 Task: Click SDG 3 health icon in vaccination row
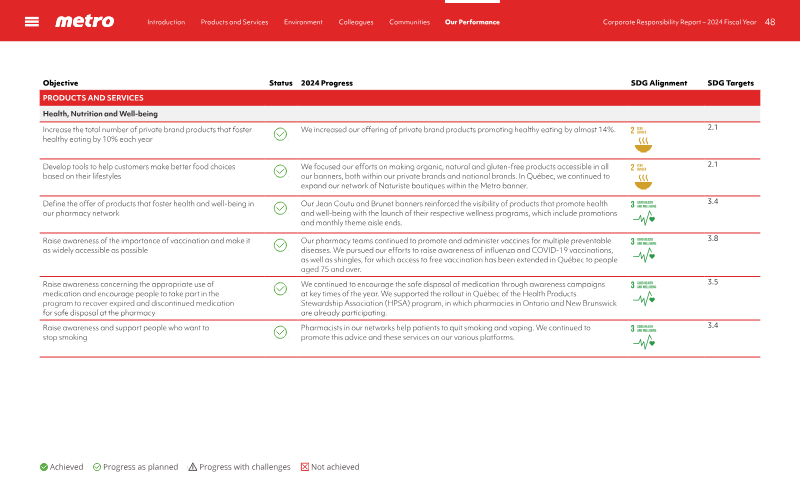643,250
